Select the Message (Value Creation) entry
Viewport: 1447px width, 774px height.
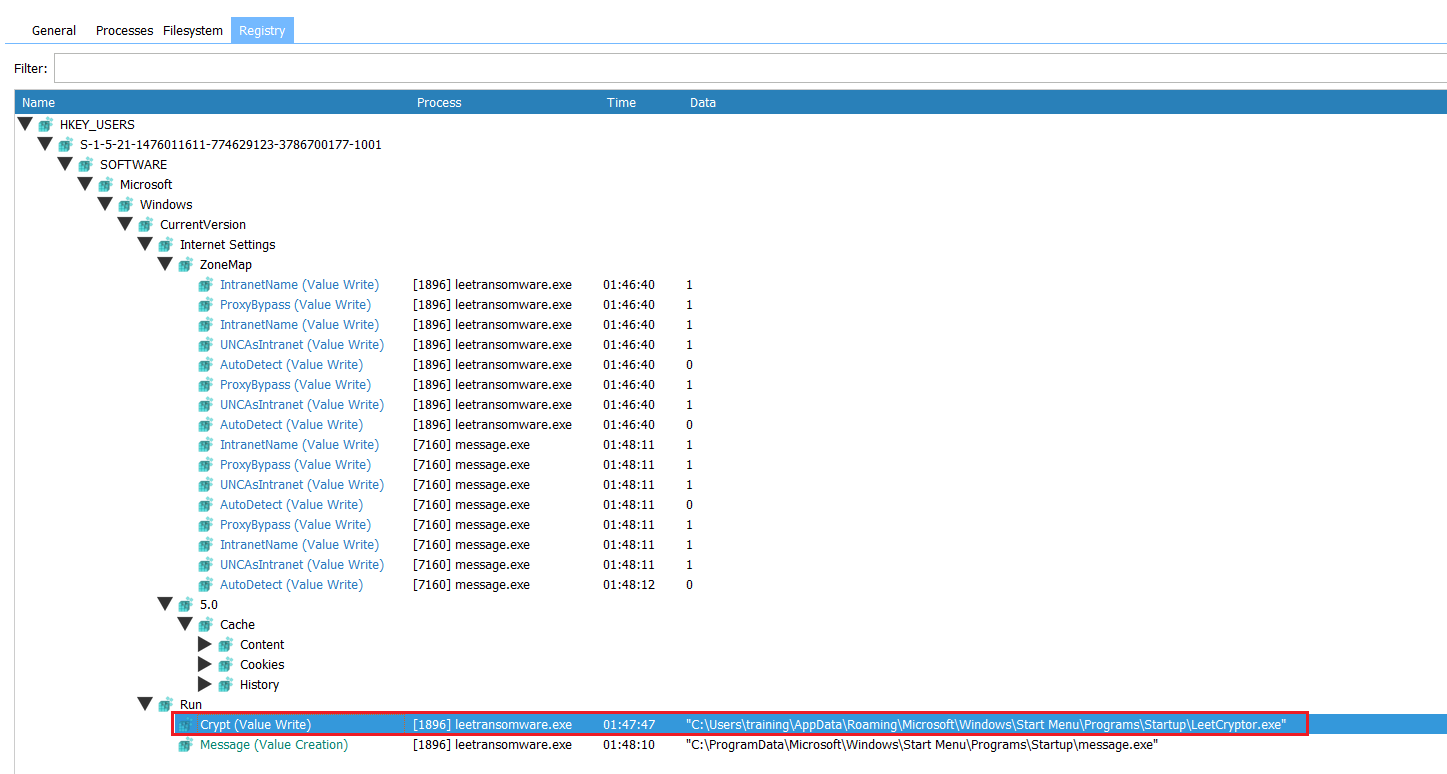coord(274,744)
